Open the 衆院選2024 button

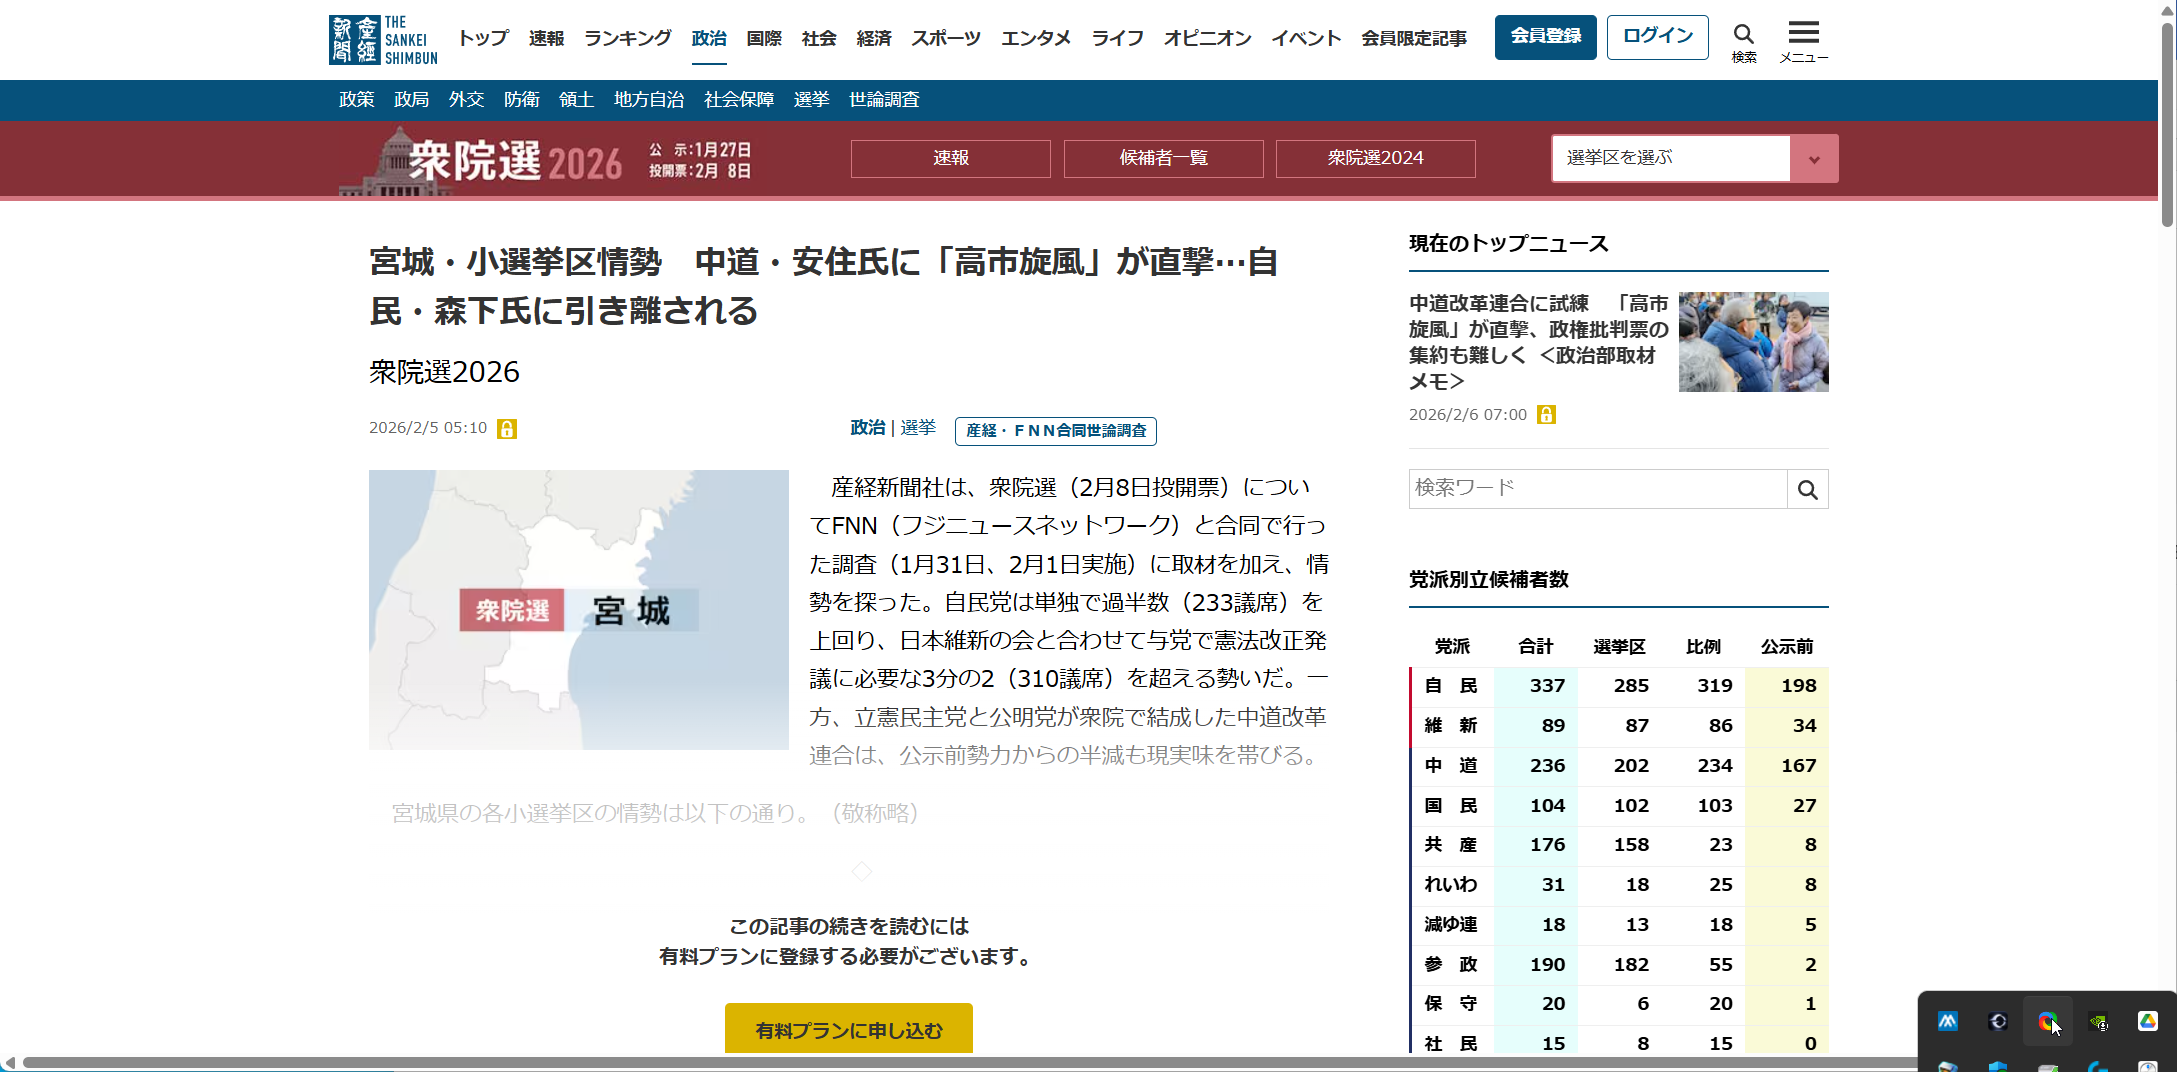[x=1376, y=158]
